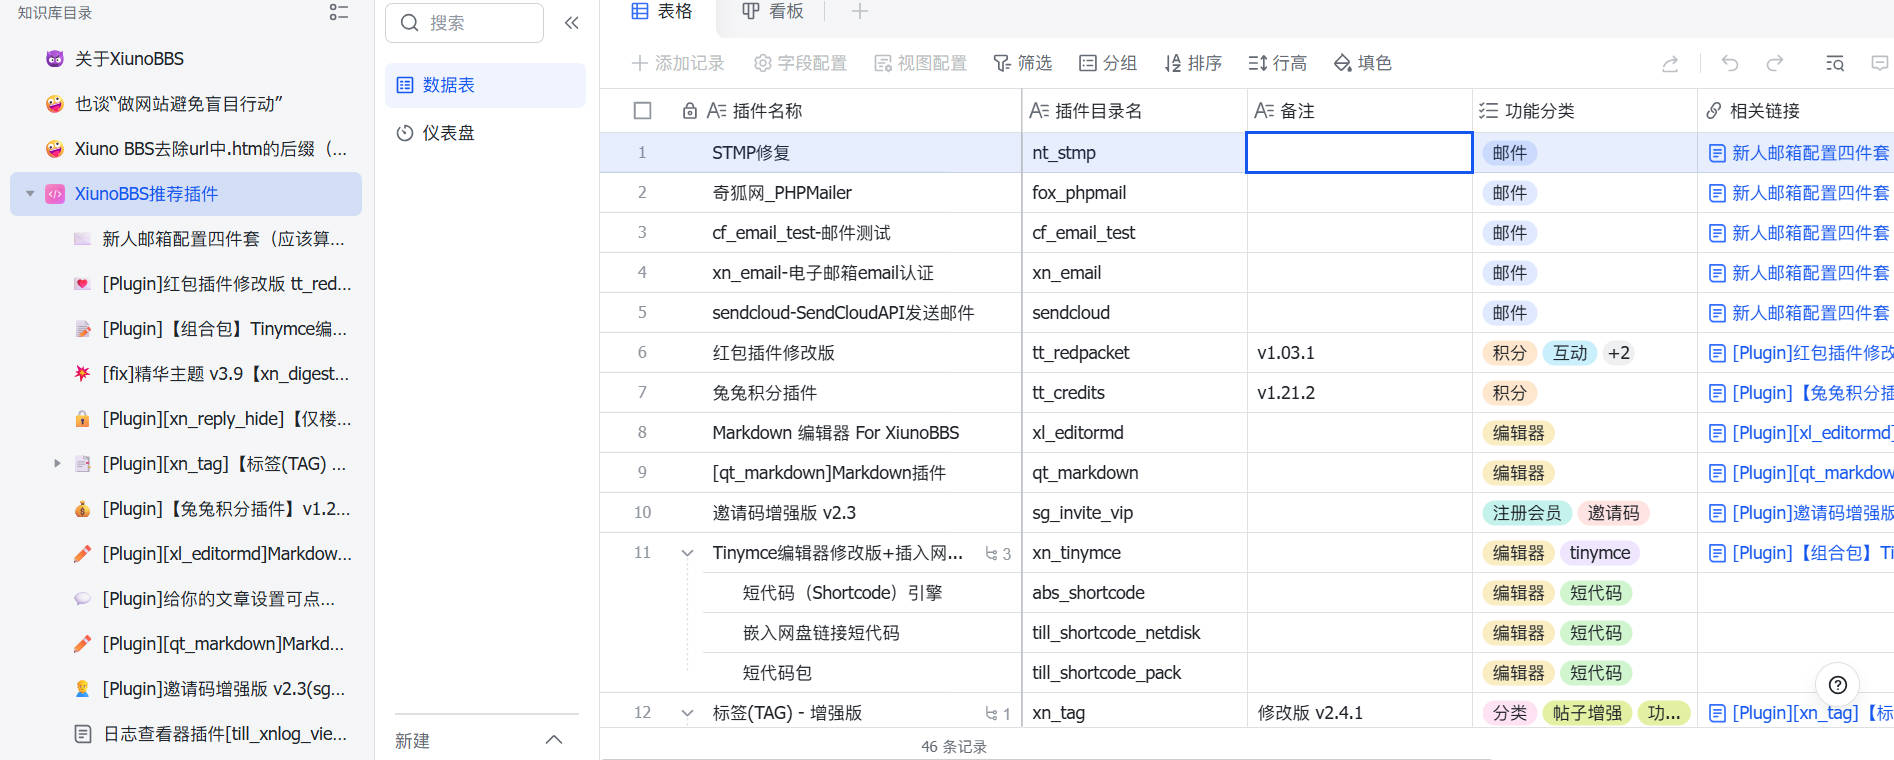Open the 新人邮箱配置四件套 link in row 1
The image size is (1894, 760).
point(1808,153)
